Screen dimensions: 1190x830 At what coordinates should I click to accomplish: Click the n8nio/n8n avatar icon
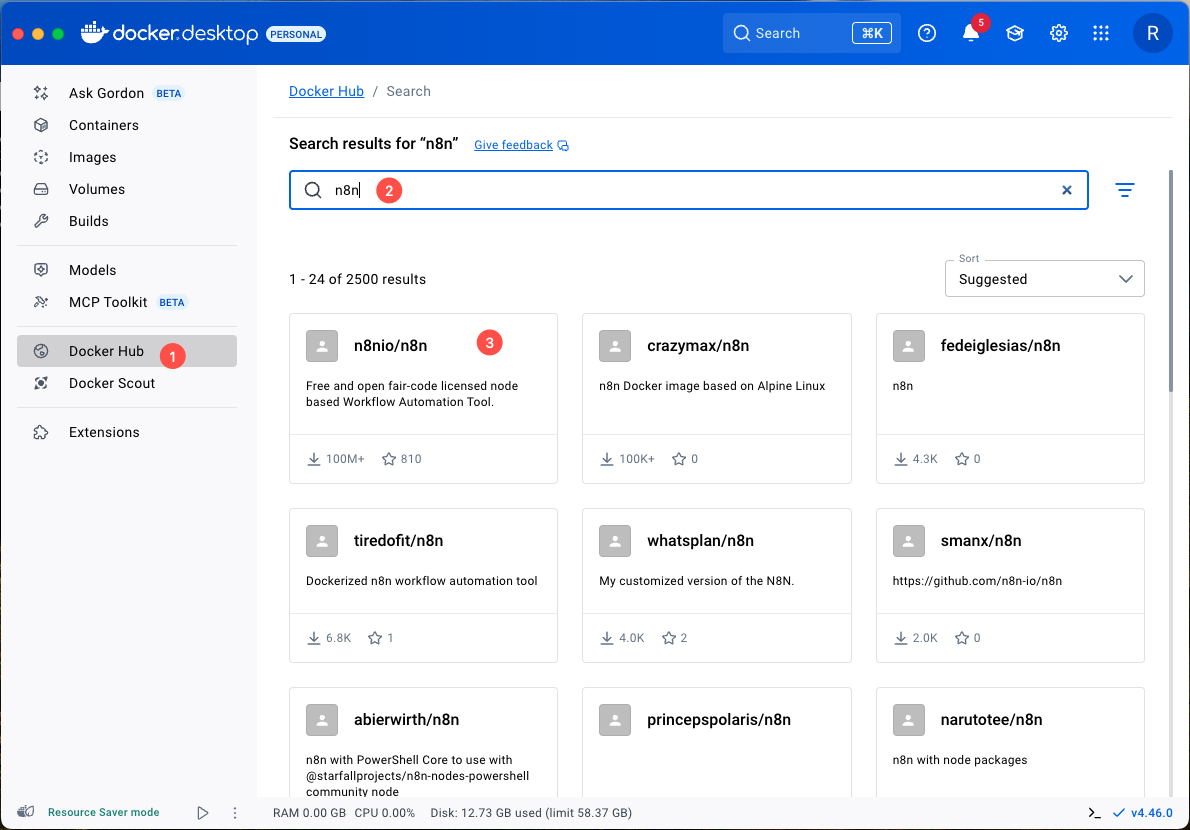[322, 346]
